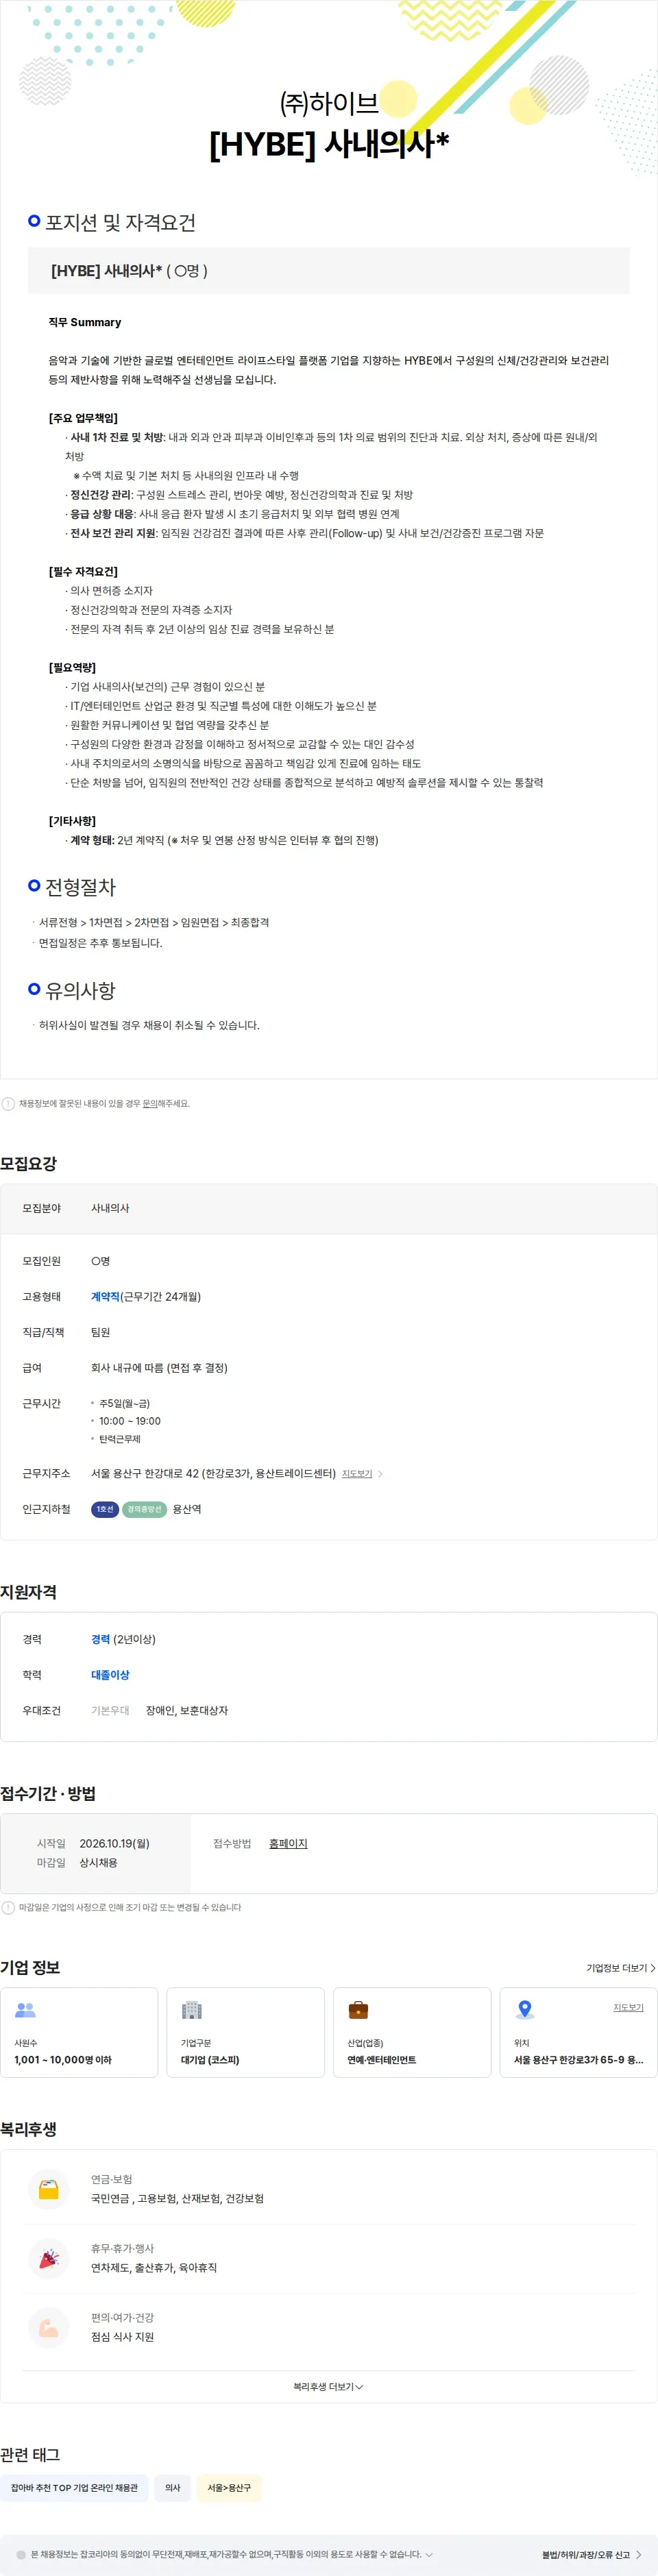Screen dimensions: 658x2576
Task: Click the 사원수 company info card
Action: tap(79, 2033)
